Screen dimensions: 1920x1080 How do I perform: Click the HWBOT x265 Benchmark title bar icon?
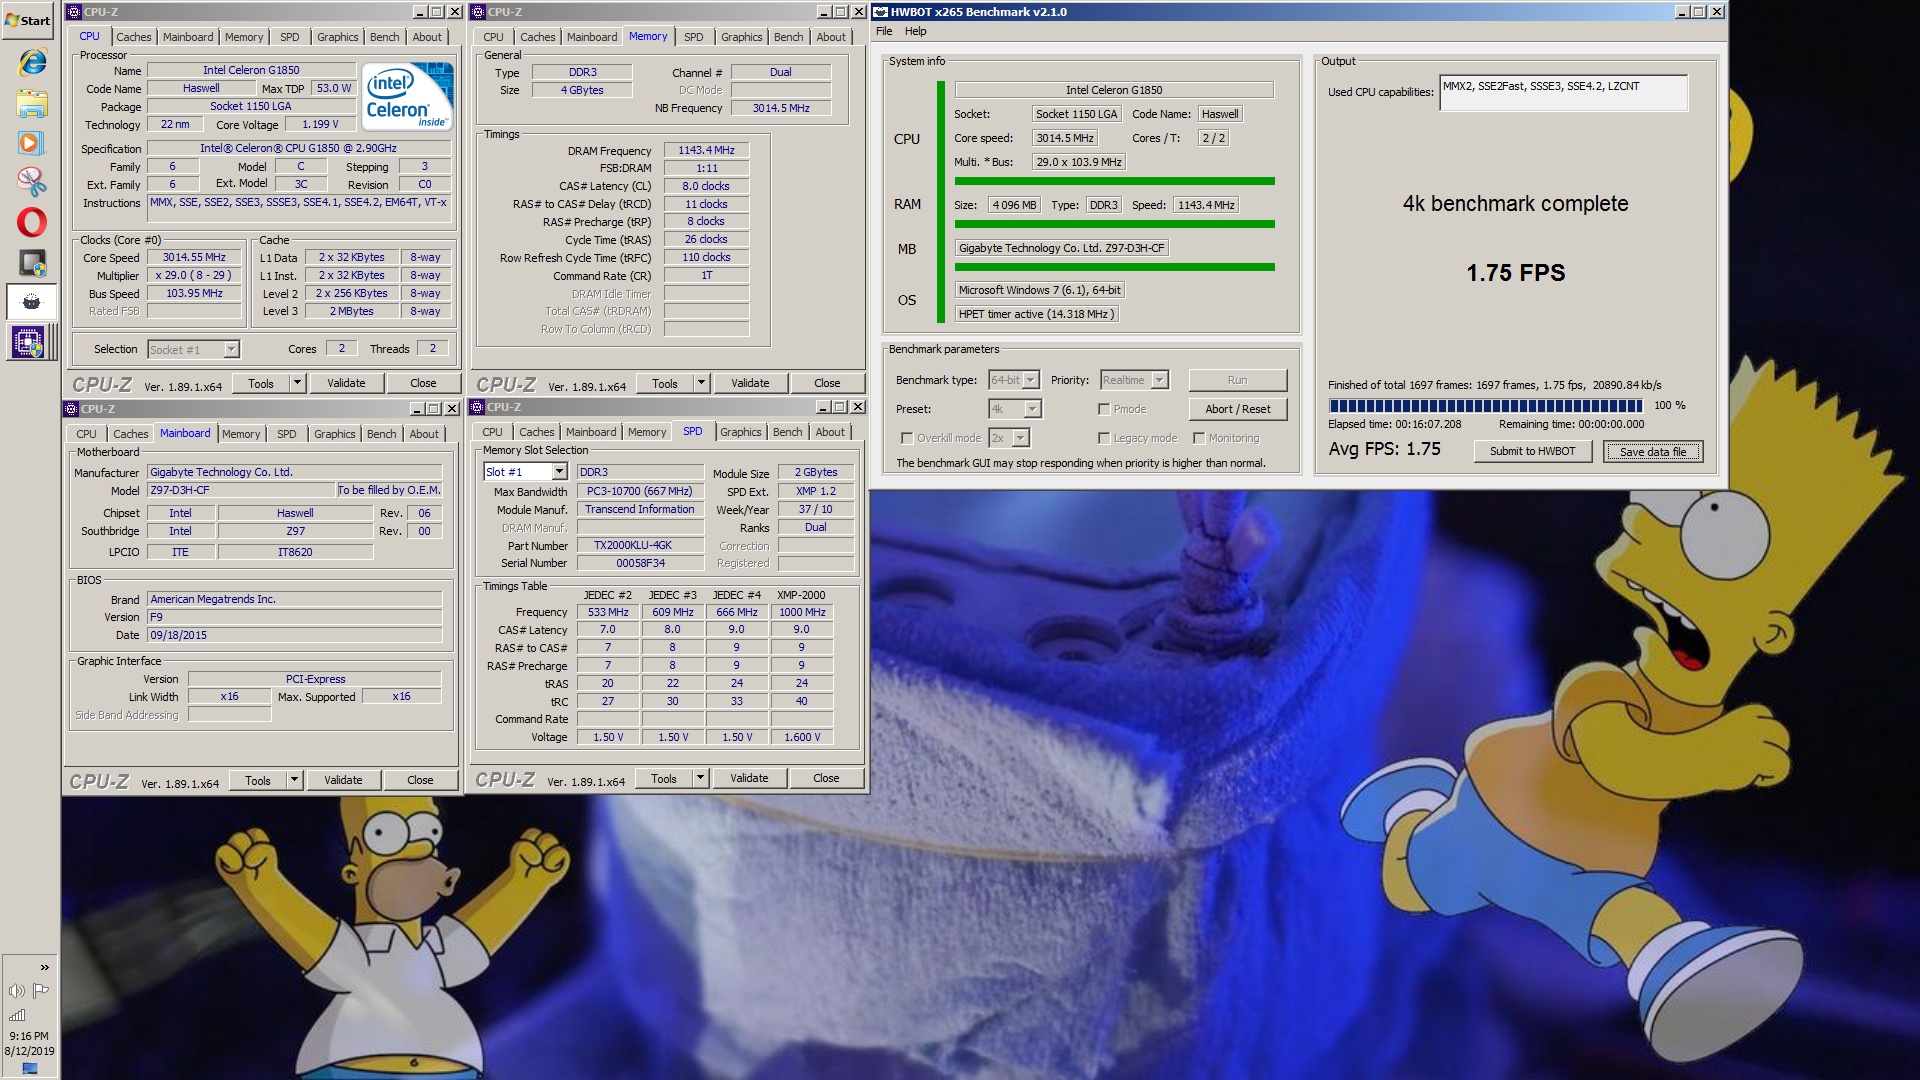pyautogui.click(x=881, y=12)
